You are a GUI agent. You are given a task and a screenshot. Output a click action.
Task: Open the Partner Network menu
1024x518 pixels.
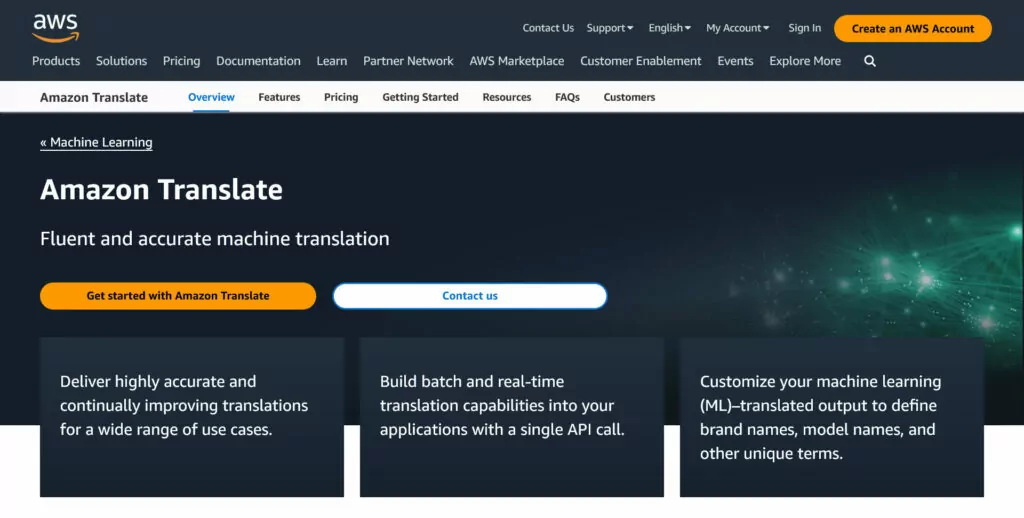[x=408, y=61]
